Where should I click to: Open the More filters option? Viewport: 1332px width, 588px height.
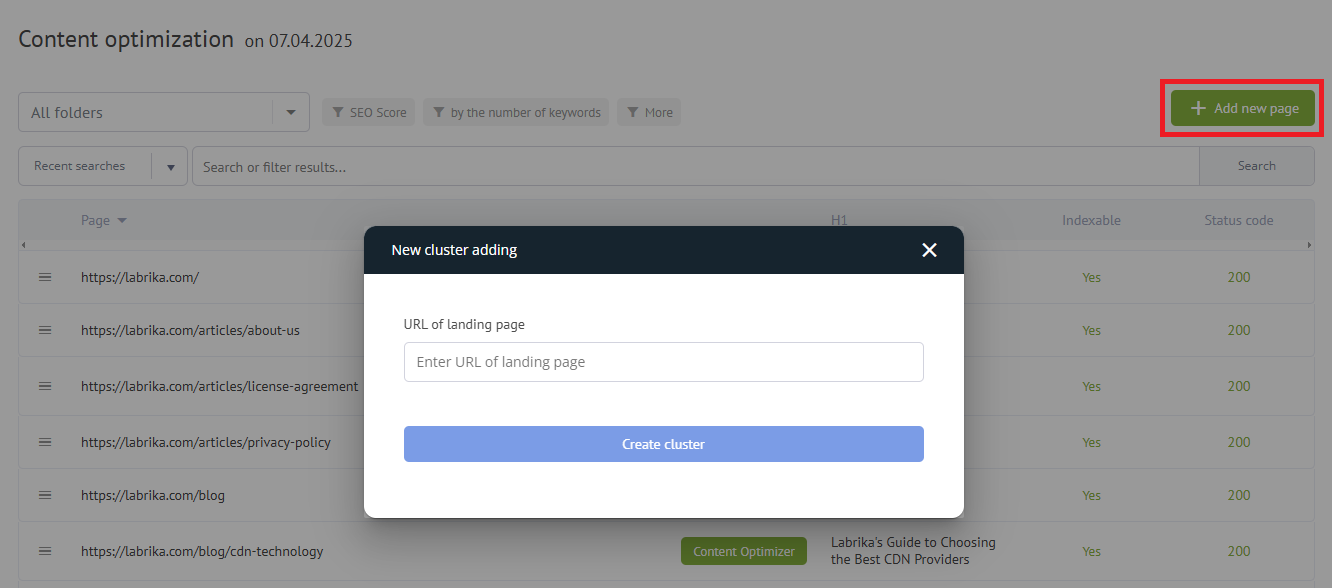649,112
